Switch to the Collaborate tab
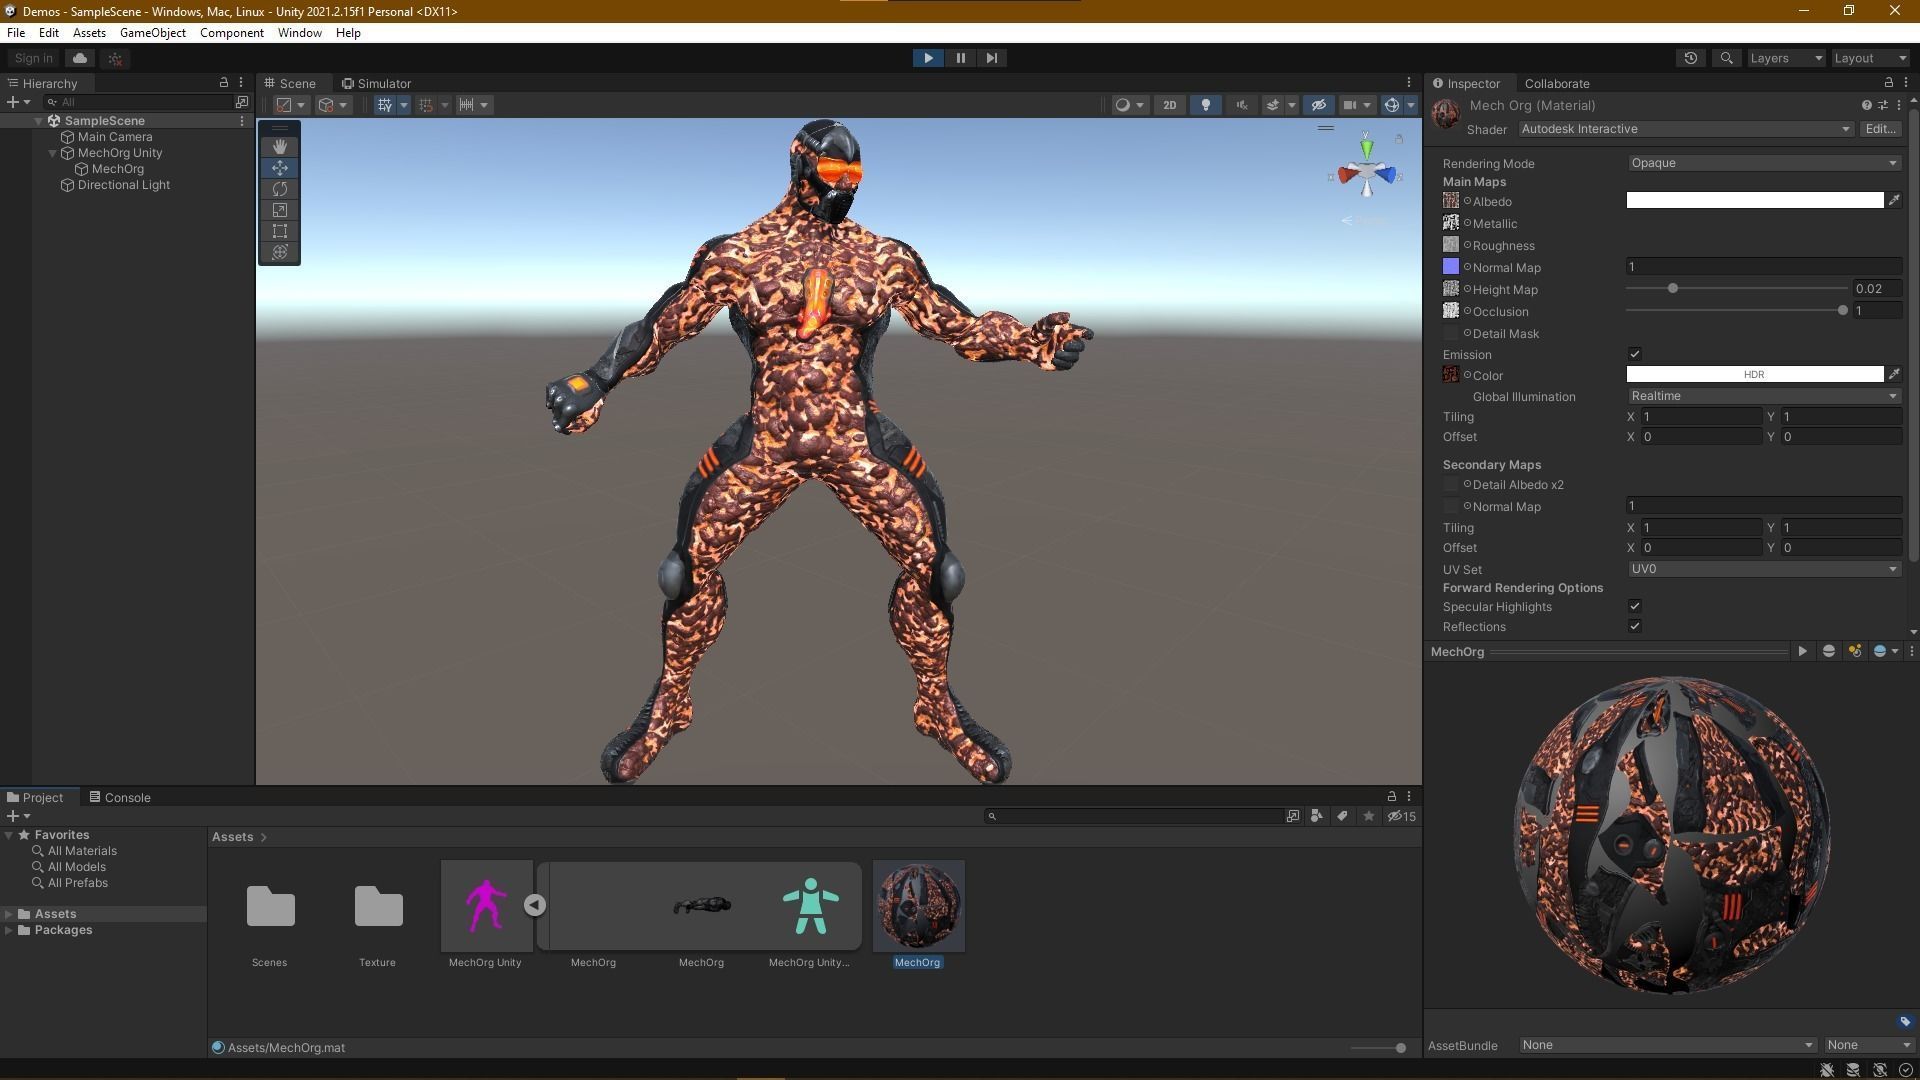The height and width of the screenshot is (1080, 1920). coord(1557,83)
